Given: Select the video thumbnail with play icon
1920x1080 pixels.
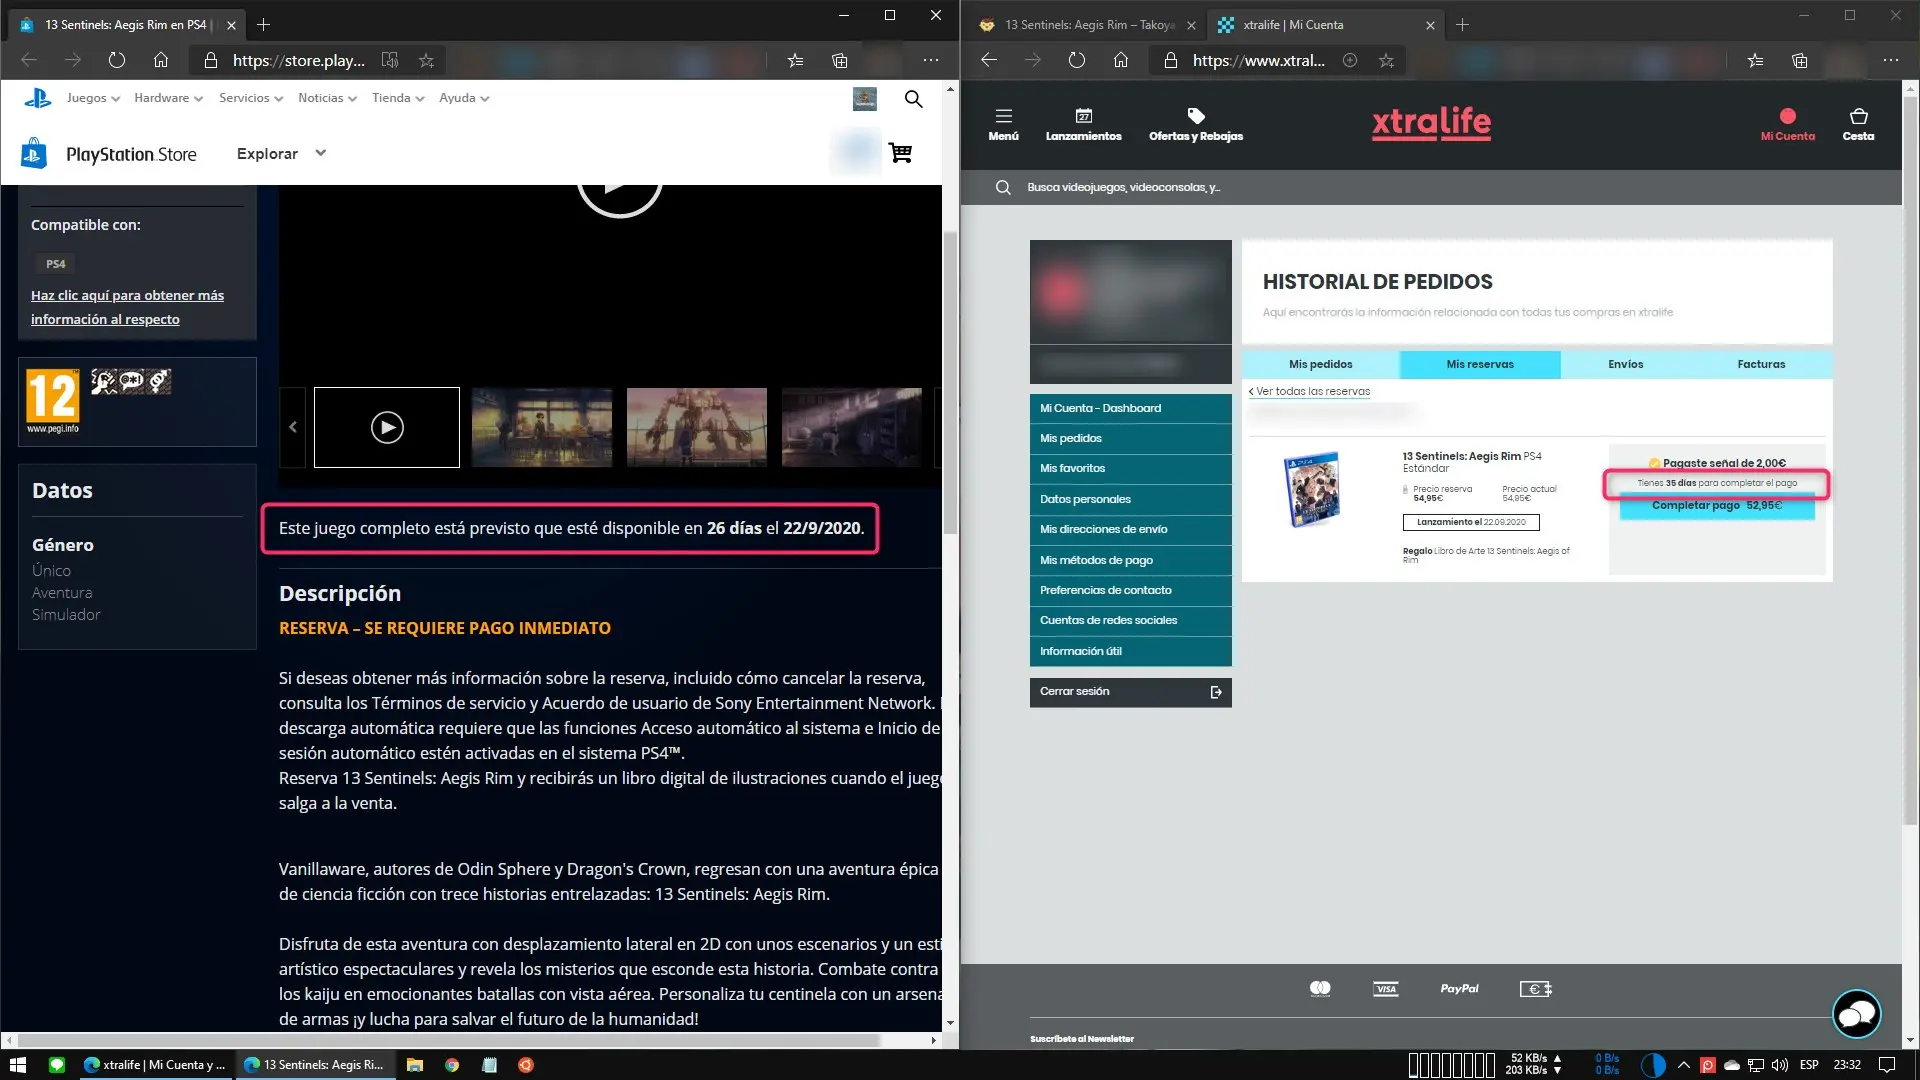Looking at the screenshot, I should pyautogui.click(x=387, y=427).
